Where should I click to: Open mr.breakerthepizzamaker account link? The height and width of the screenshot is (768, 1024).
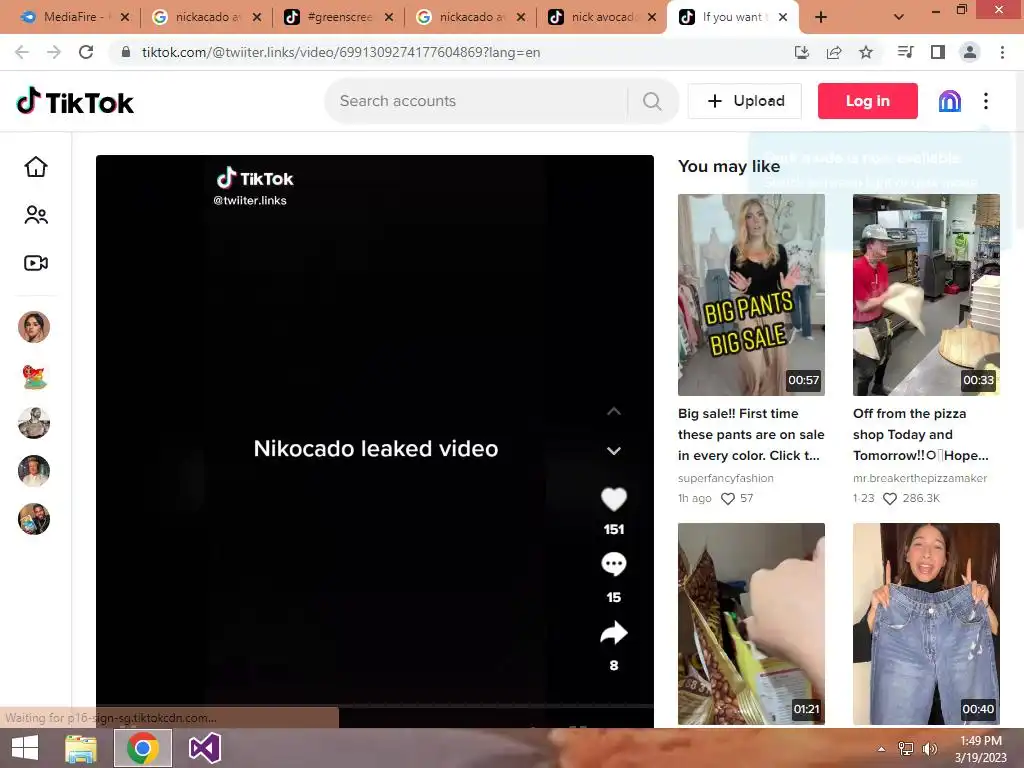pyautogui.click(x=920, y=478)
